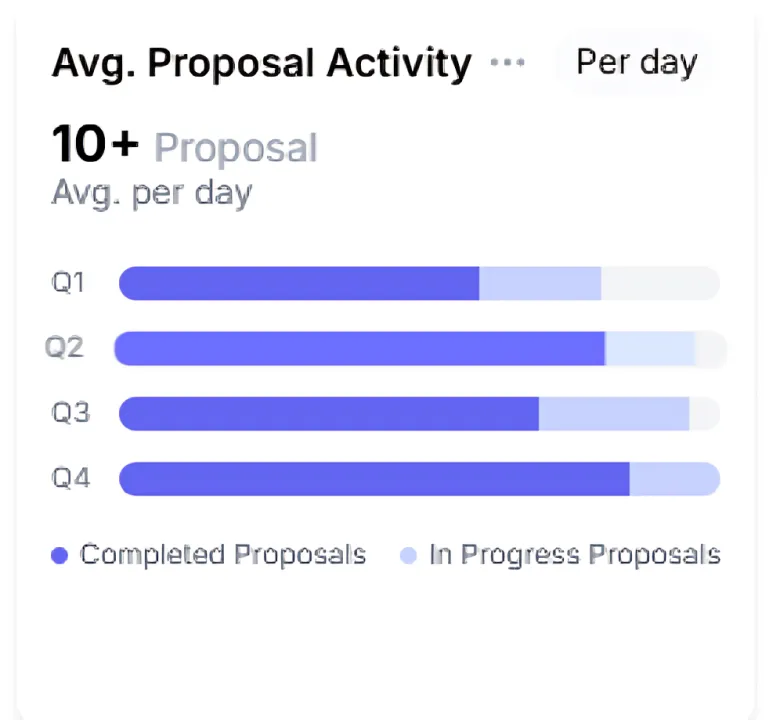Select the Q2 completed bar segment
This screenshot has width=780, height=720.
tap(360, 349)
